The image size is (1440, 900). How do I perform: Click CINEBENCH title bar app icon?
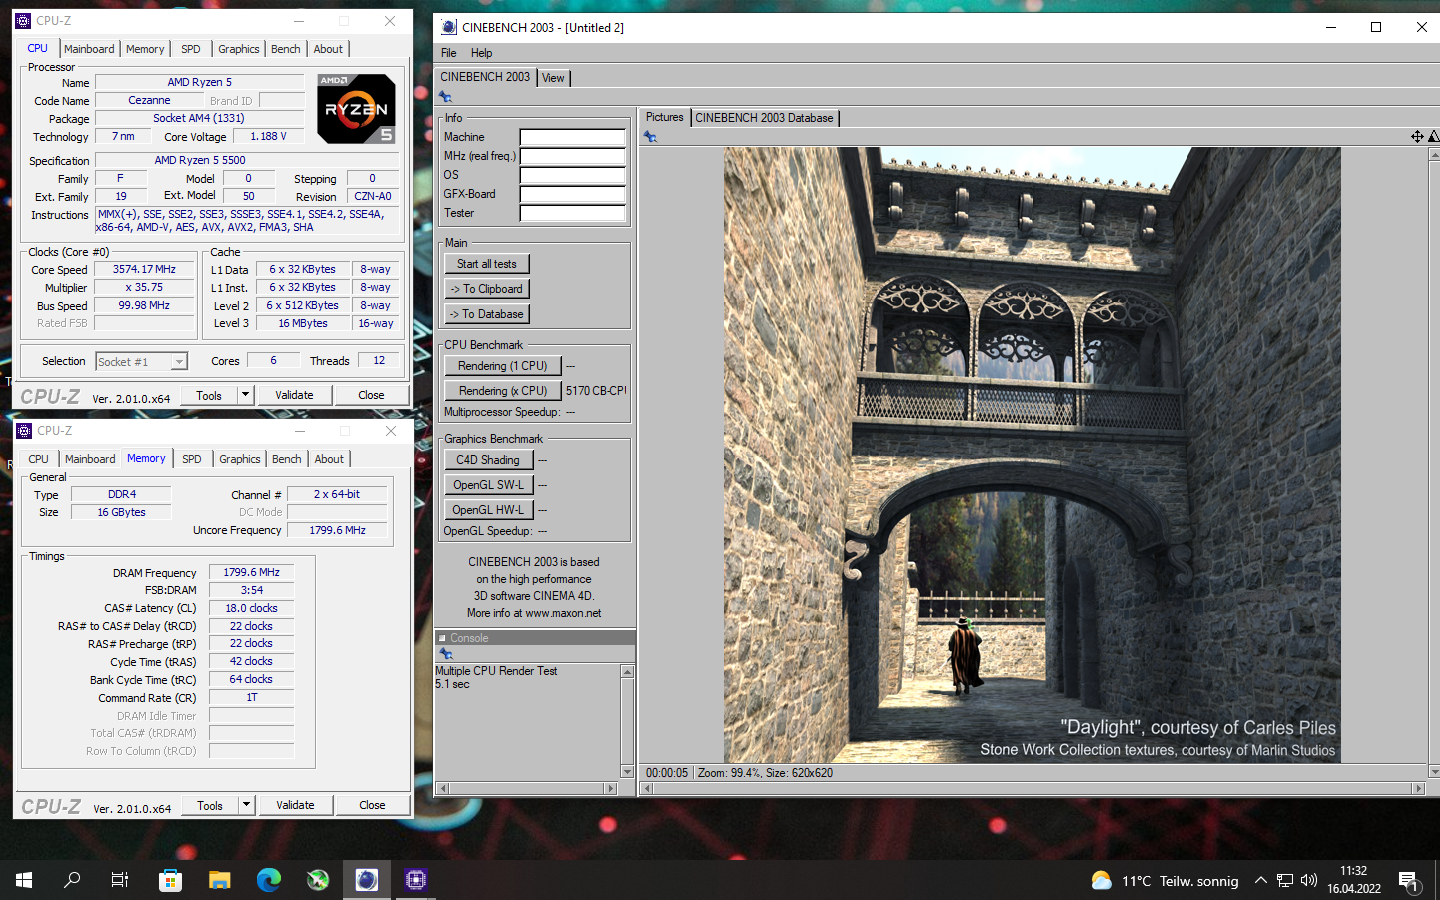(x=449, y=27)
